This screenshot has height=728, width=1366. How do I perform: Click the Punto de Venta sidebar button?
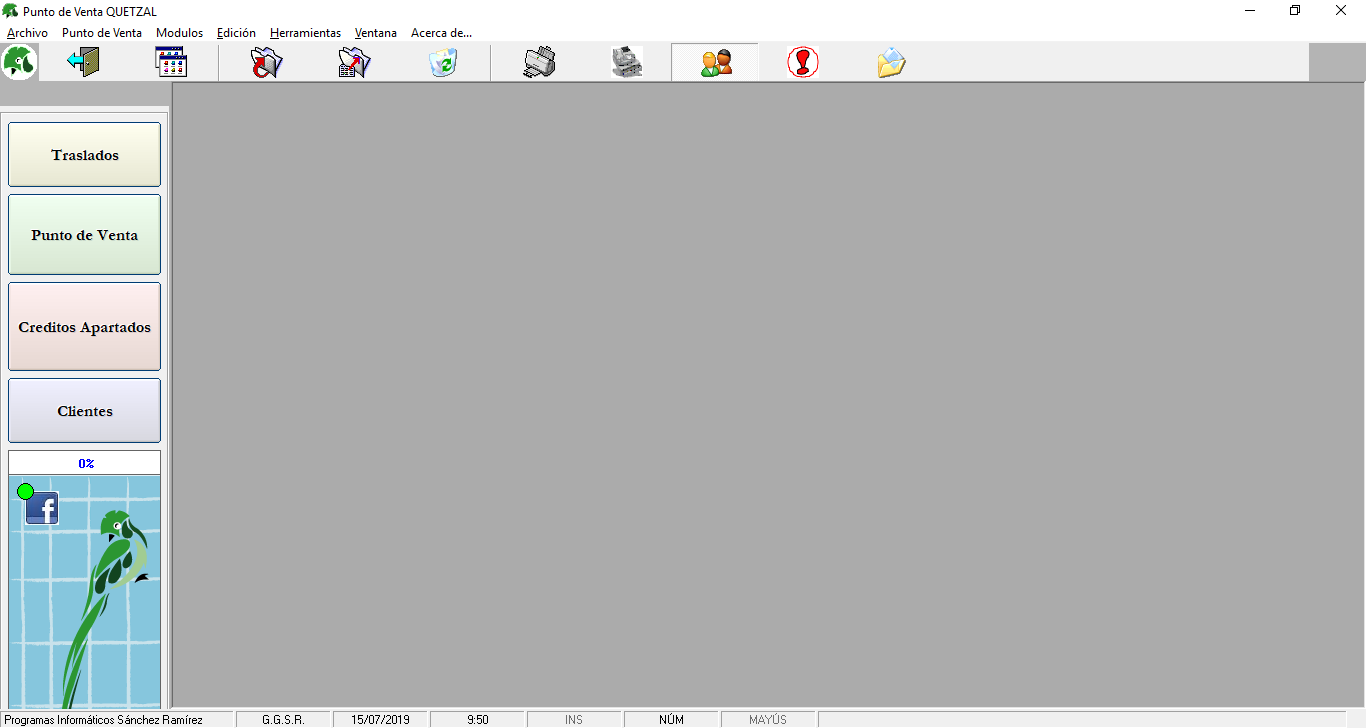pyautogui.click(x=85, y=235)
